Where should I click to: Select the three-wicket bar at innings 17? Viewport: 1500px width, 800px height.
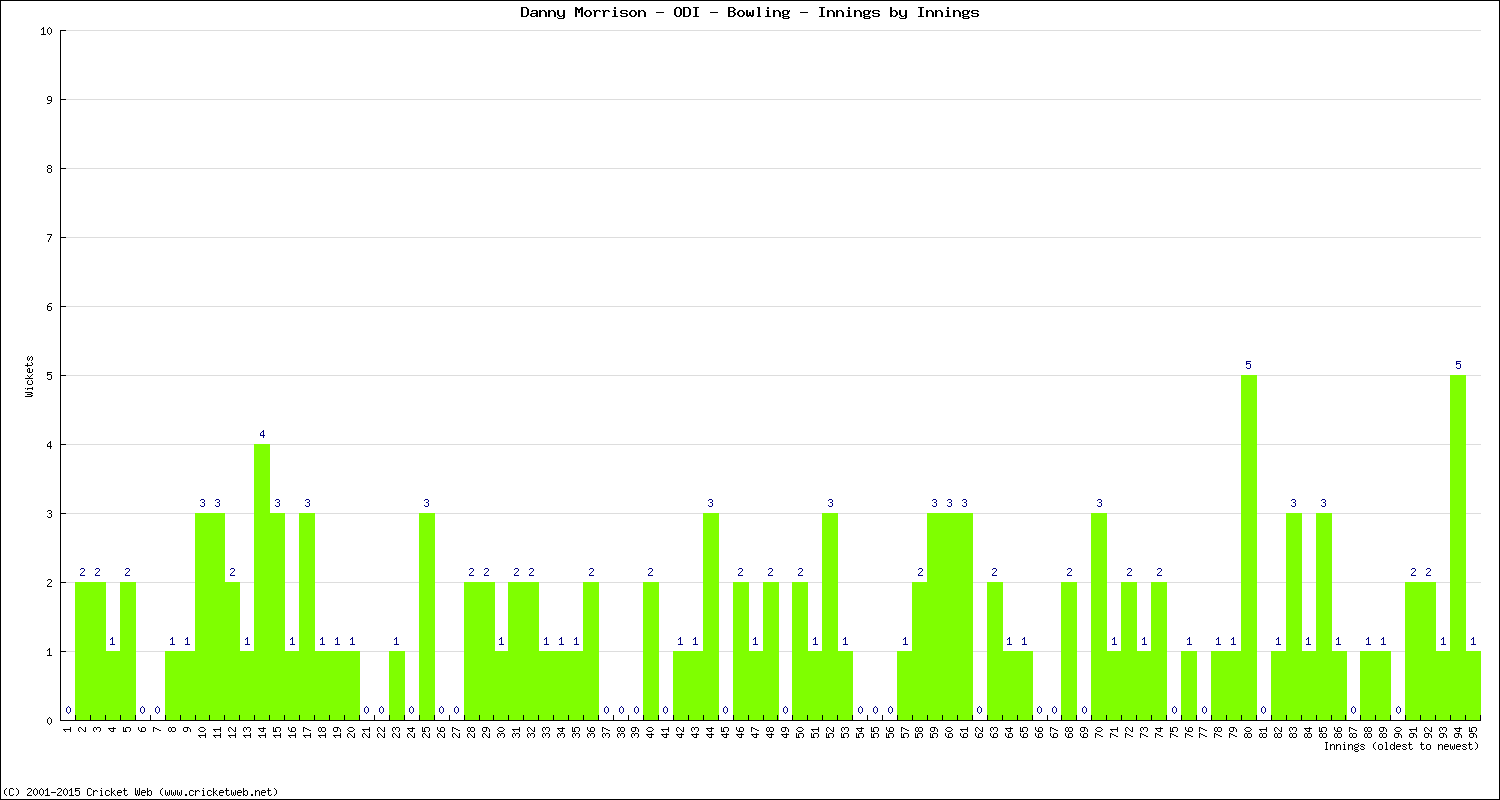tap(307, 617)
